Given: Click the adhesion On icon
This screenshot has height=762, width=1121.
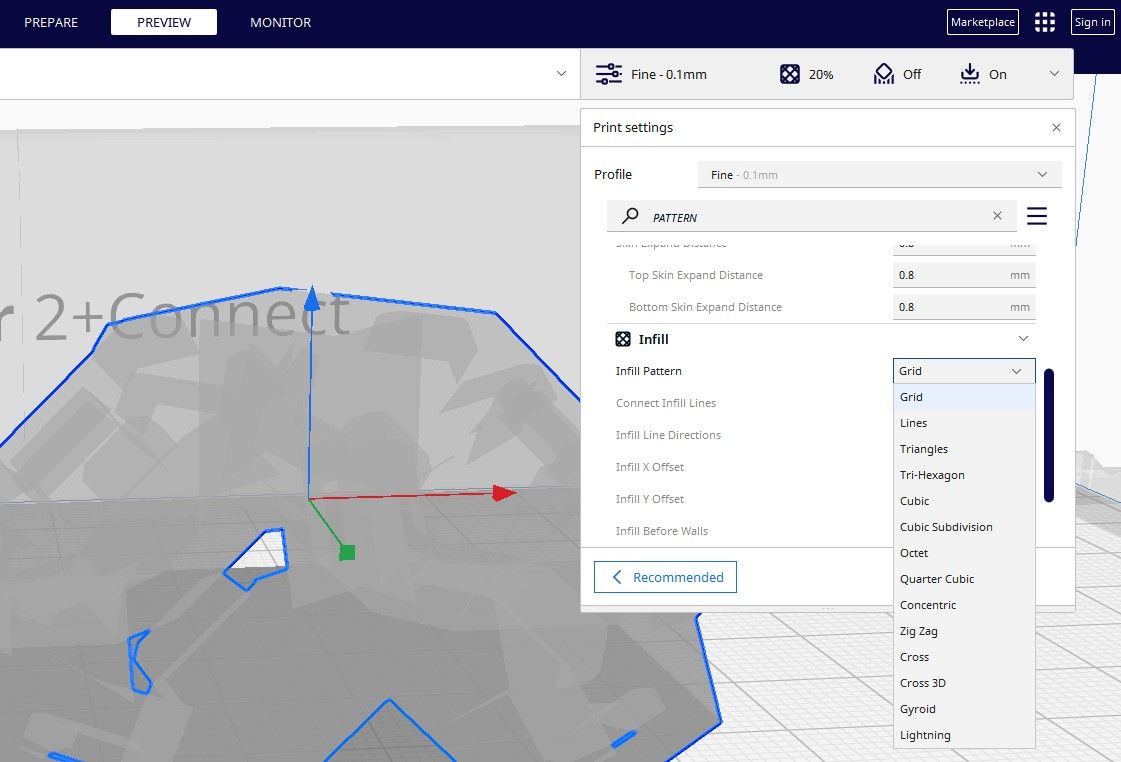Looking at the screenshot, I should (x=969, y=74).
